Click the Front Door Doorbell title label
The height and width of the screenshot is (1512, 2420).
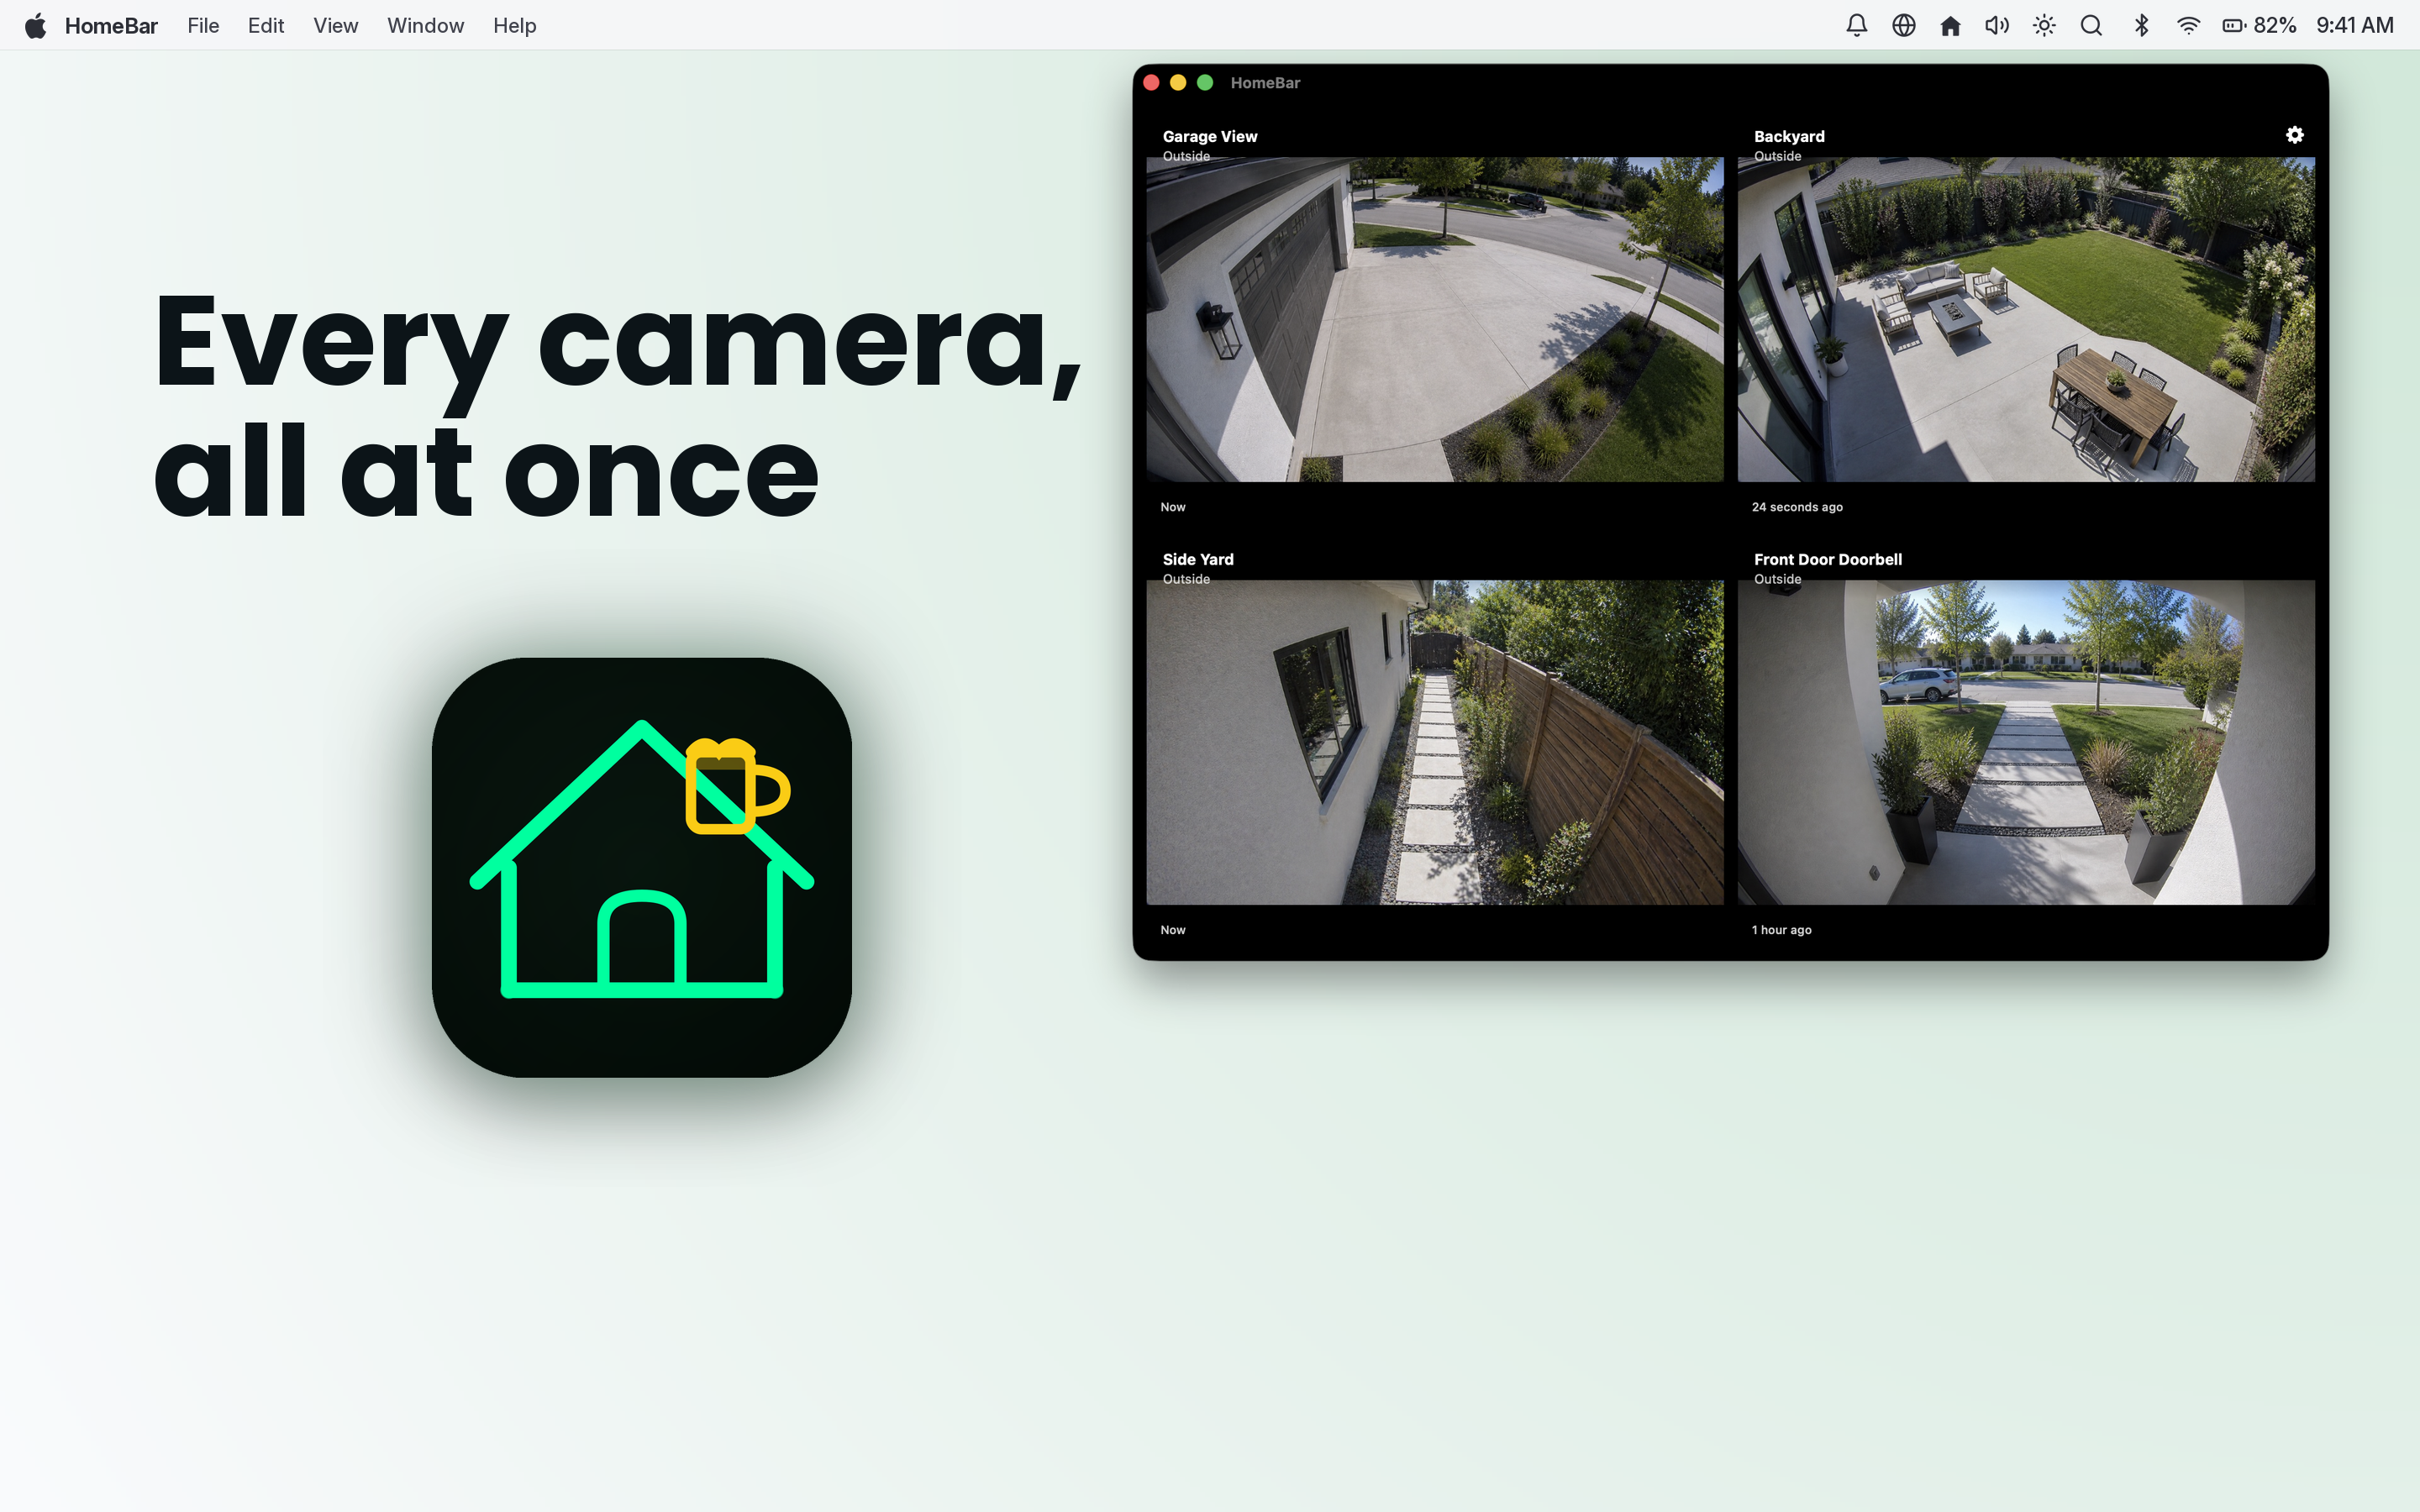tap(1828, 559)
